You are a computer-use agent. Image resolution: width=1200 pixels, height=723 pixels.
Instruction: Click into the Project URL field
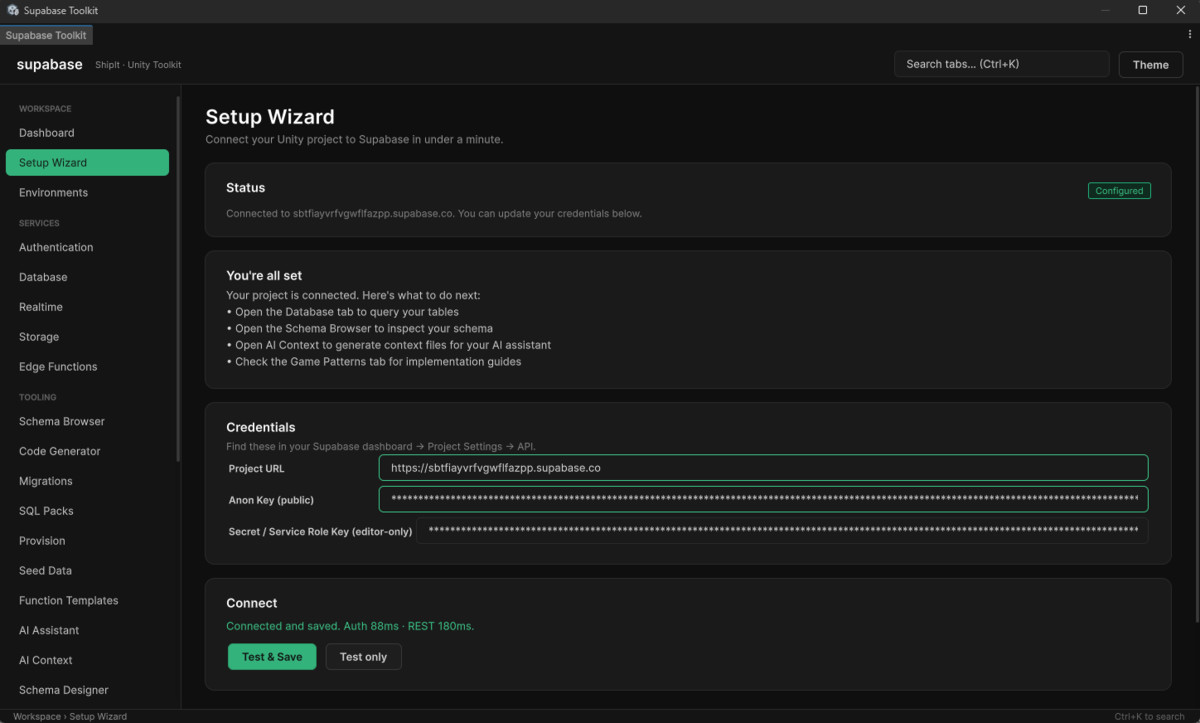(x=763, y=468)
